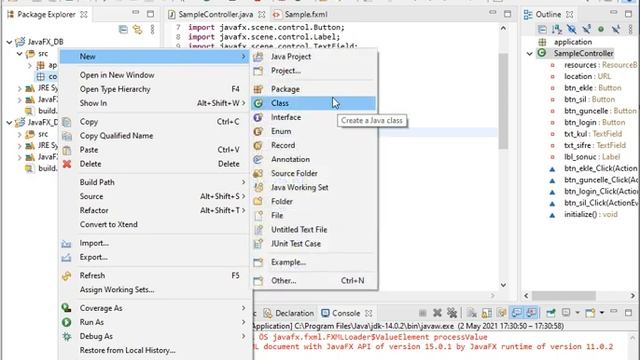This screenshot has width=640, height=360.
Task: Select lbl_sonuc label in Outline
Action: click(593, 157)
